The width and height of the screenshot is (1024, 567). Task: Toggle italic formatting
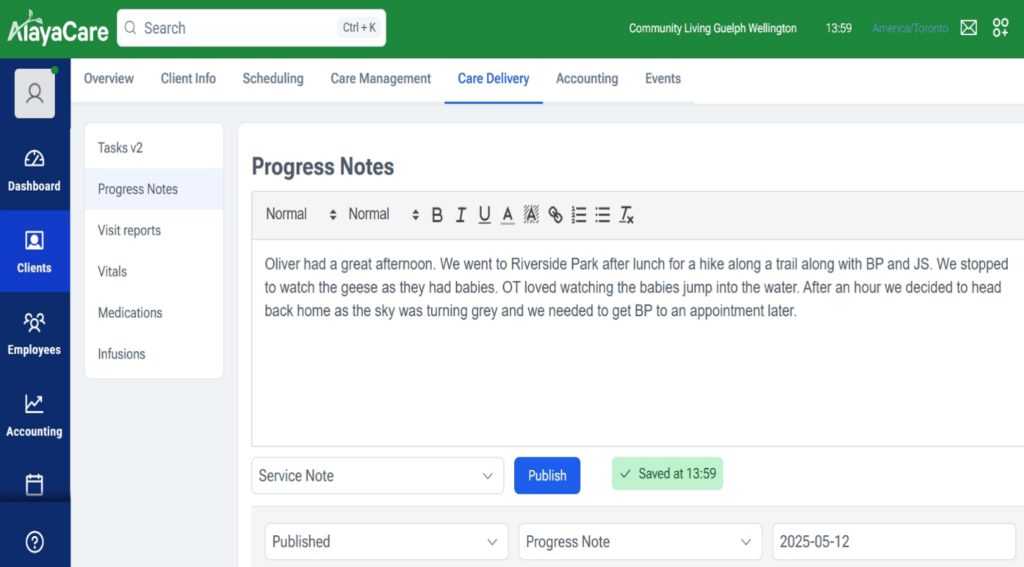click(x=460, y=215)
